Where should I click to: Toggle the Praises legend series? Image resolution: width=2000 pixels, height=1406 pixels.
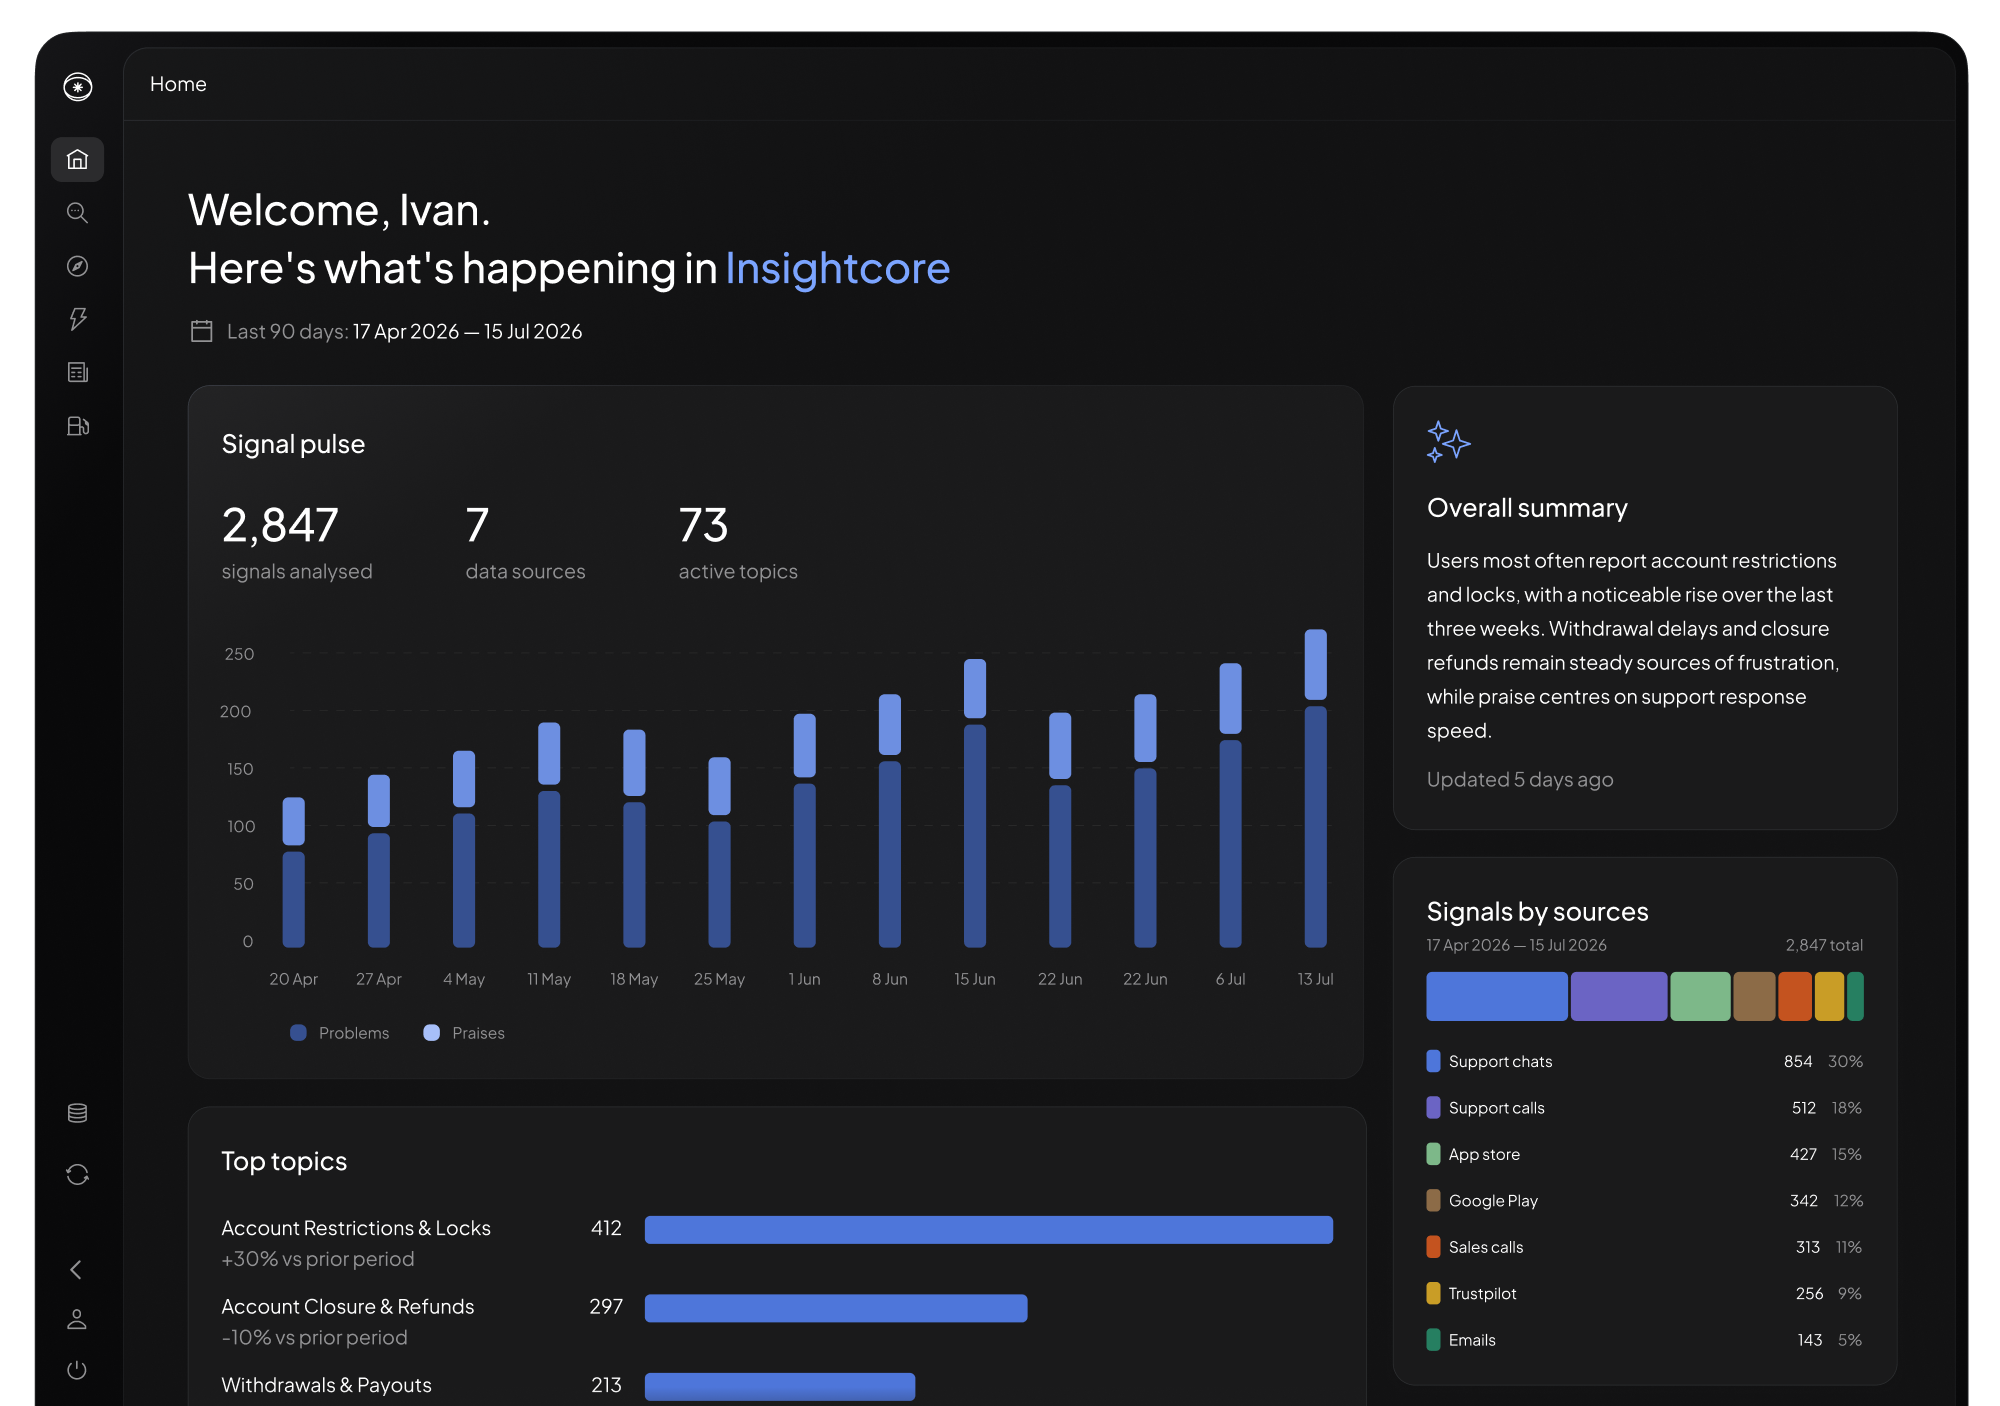464,1033
